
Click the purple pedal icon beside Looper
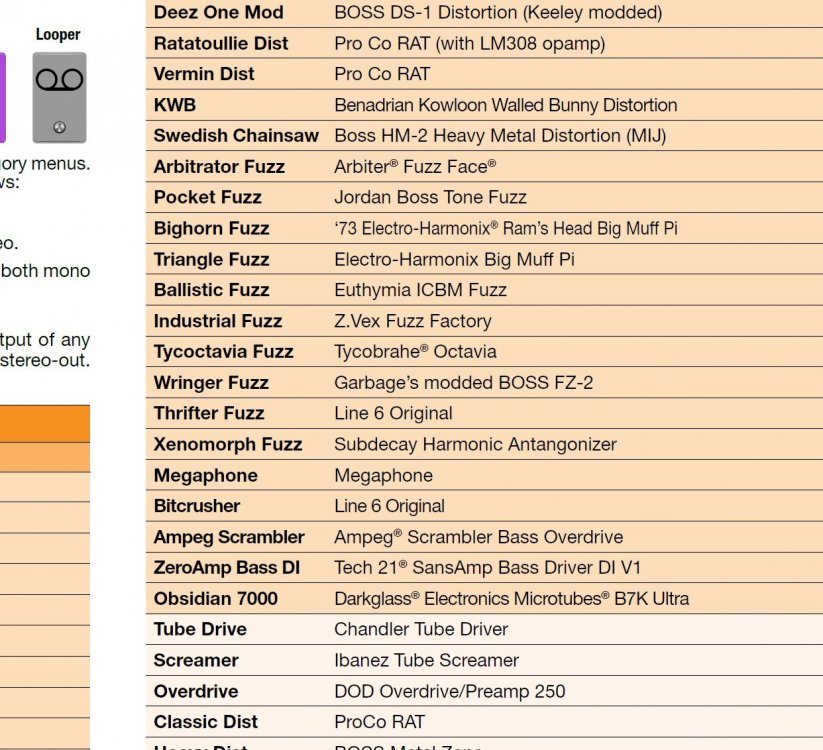(3, 97)
